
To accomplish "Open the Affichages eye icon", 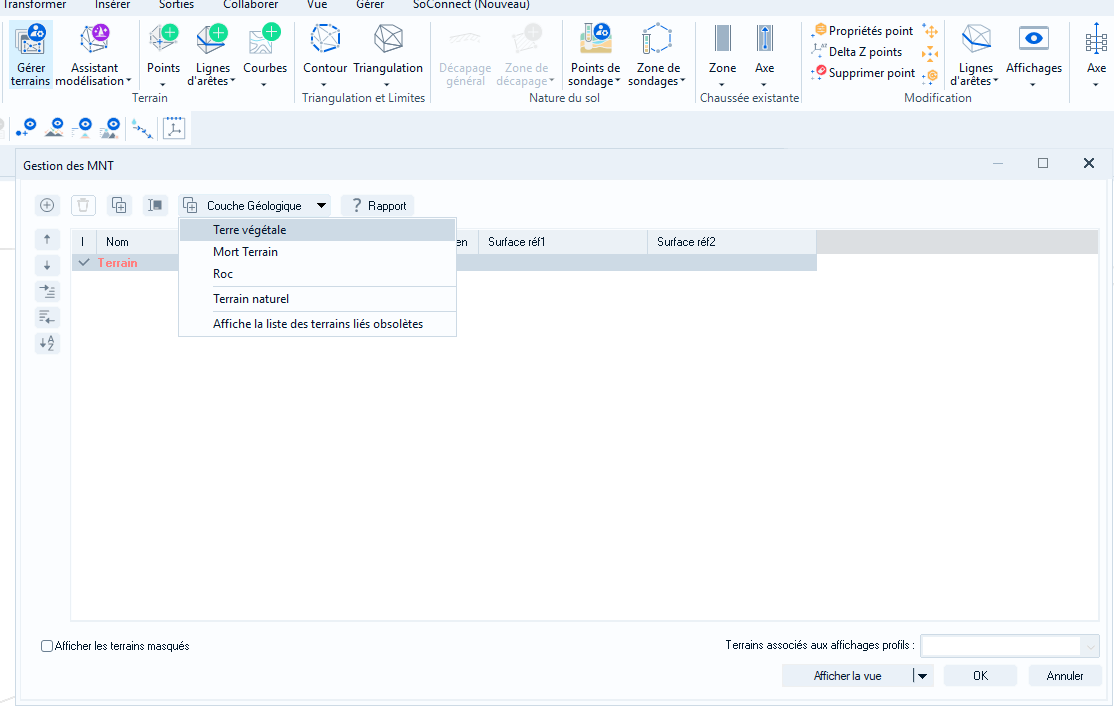I will click(1034, 39).
